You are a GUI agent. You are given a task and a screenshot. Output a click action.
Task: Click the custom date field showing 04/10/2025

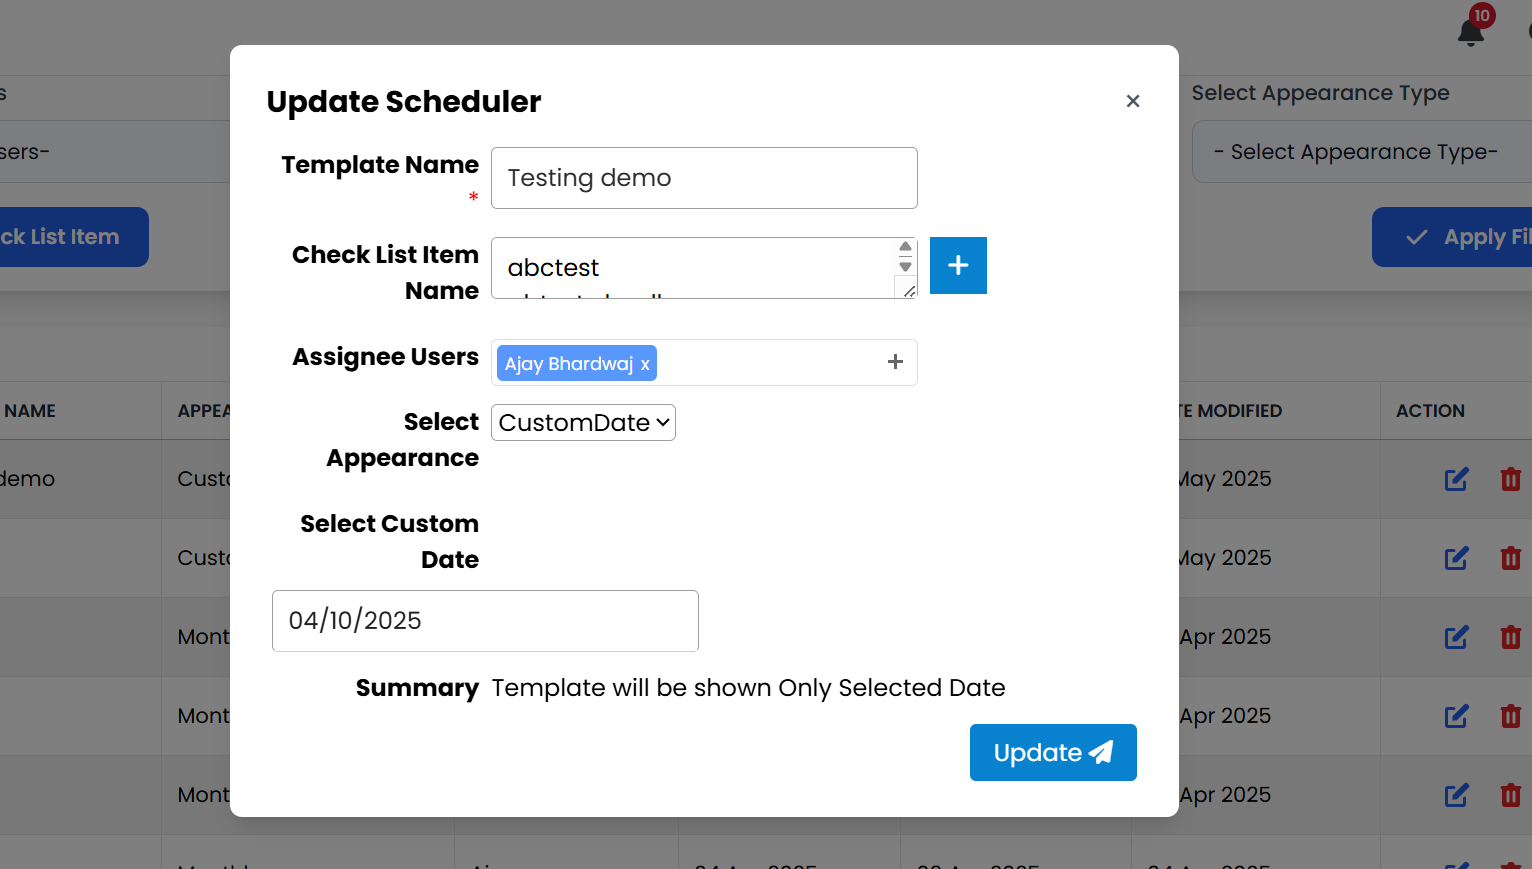484,620
